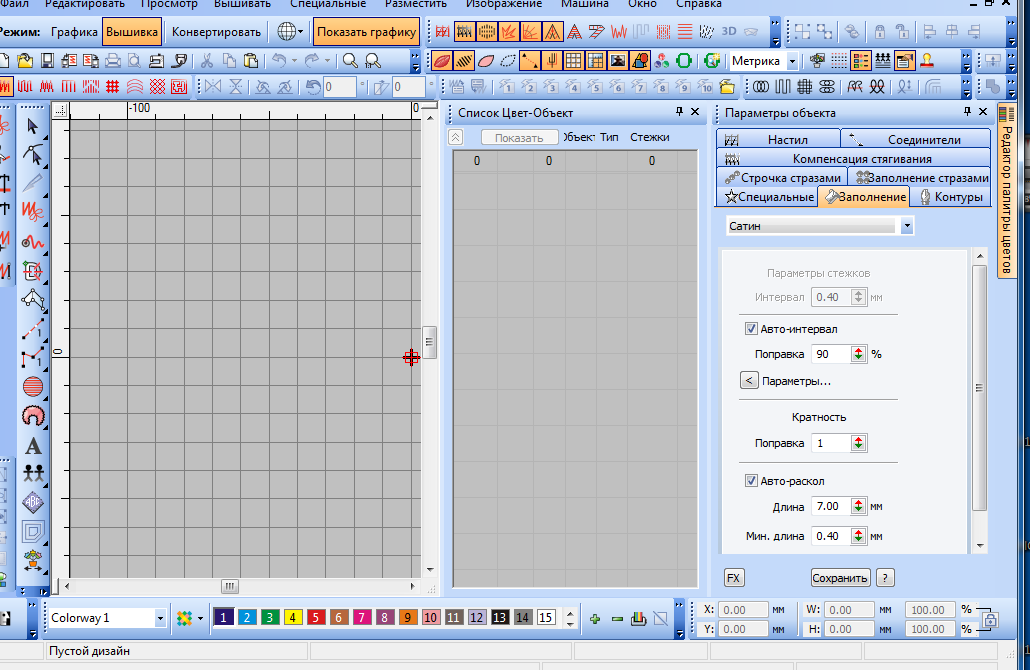Select the Monogram diamond tool

pyautogui.click(x=33, y=502)
